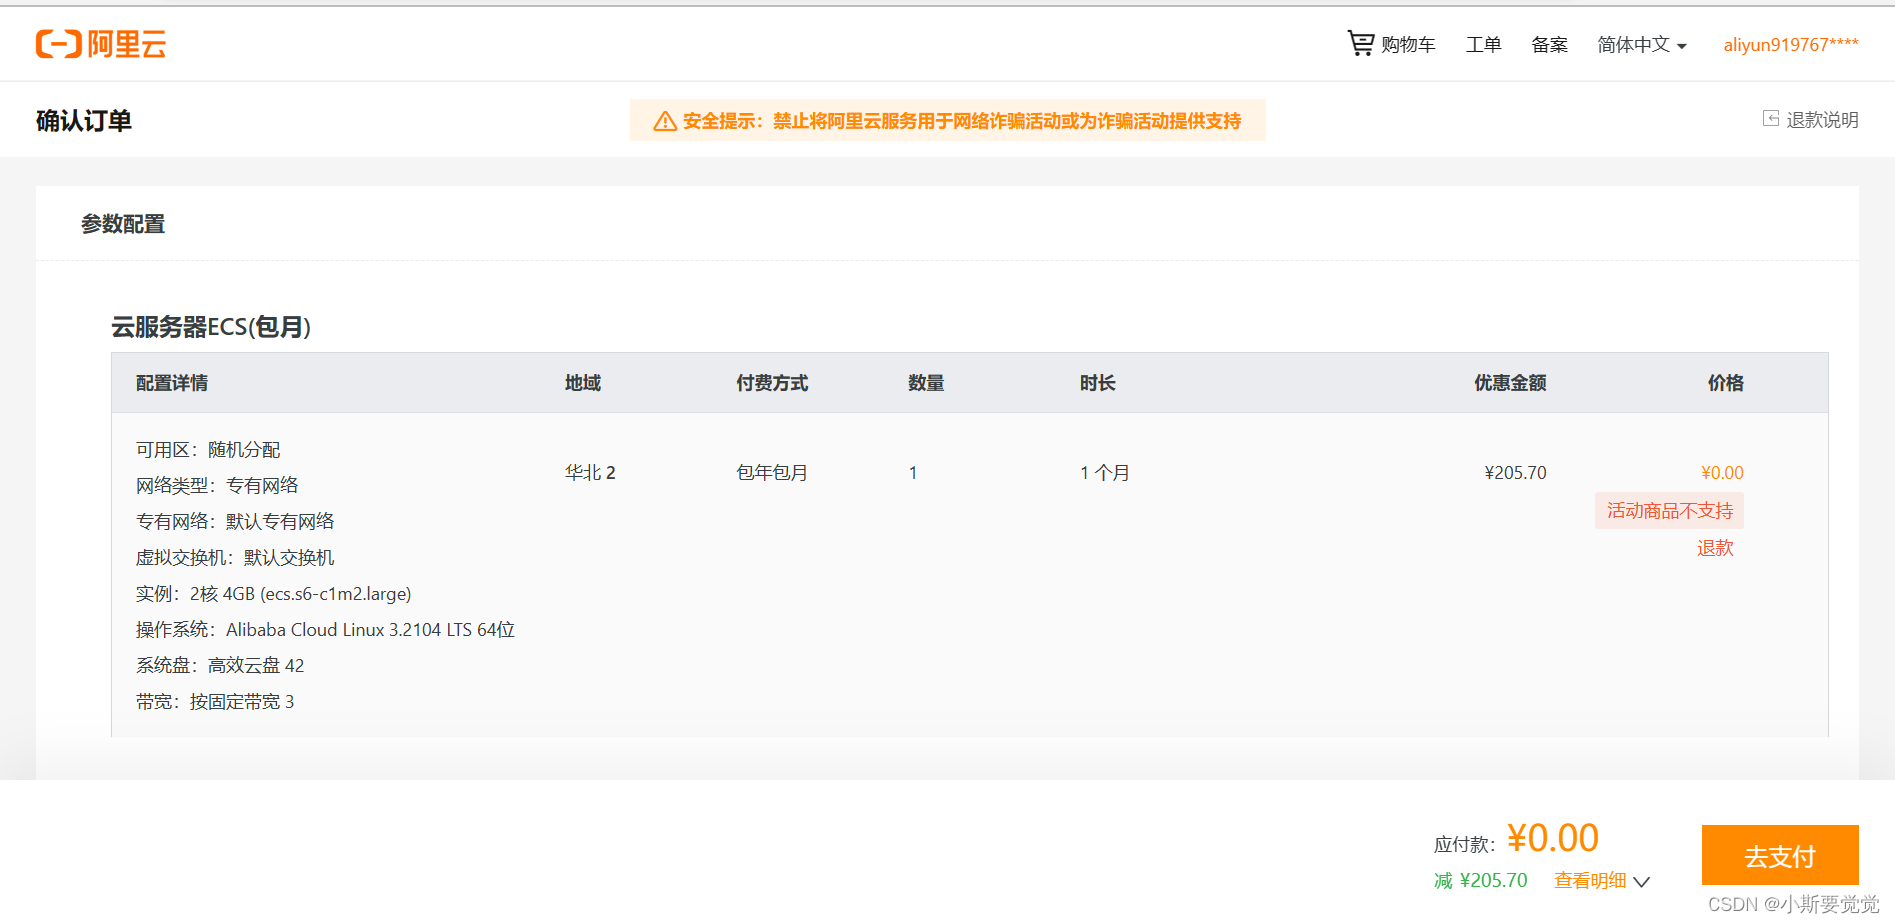Click the 参数配置 section heading
Viewport: 1895px width, 923px height.
123,224
